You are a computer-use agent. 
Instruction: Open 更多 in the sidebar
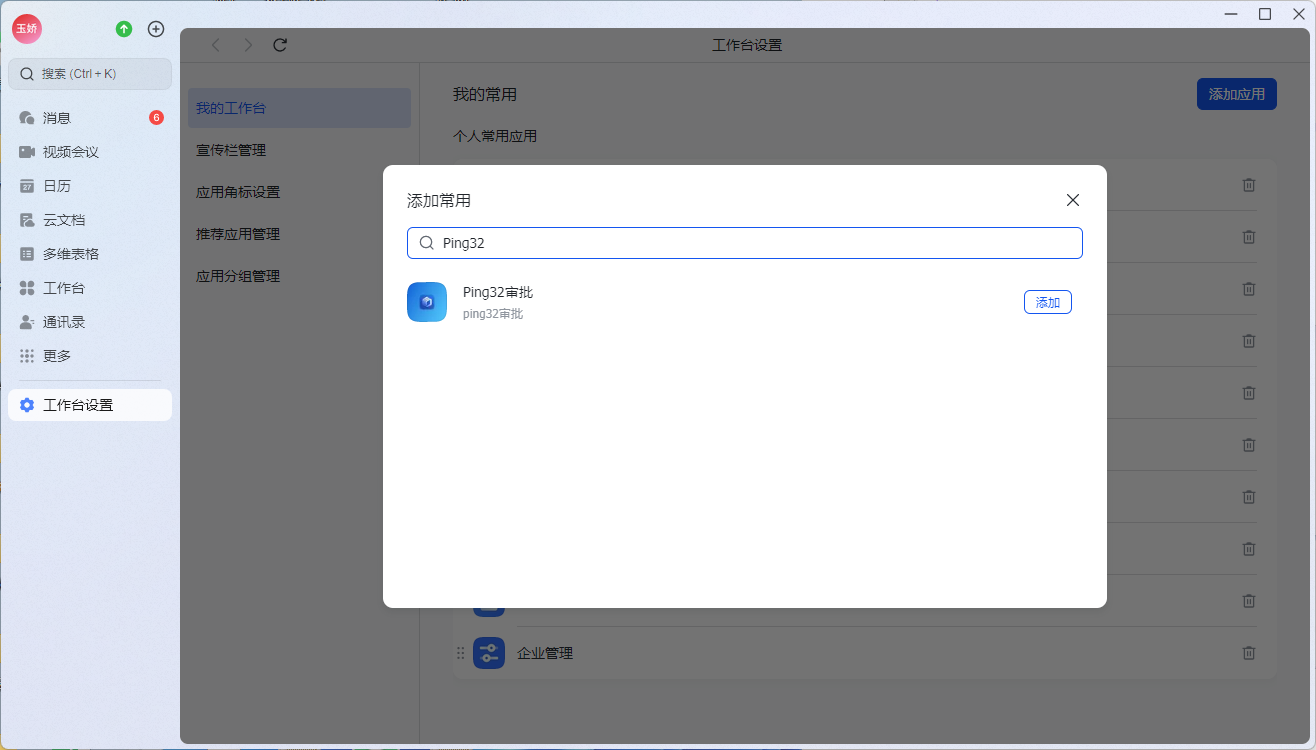pos(90,356)
